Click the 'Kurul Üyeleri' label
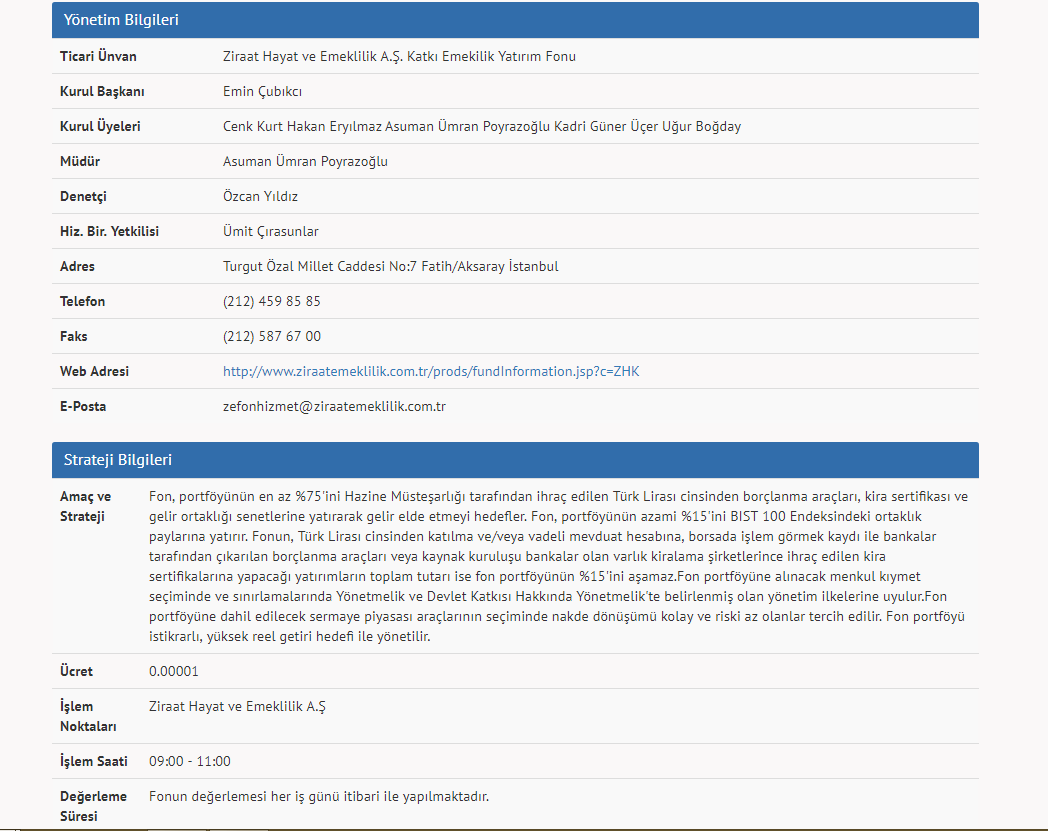 click(100, 126)
